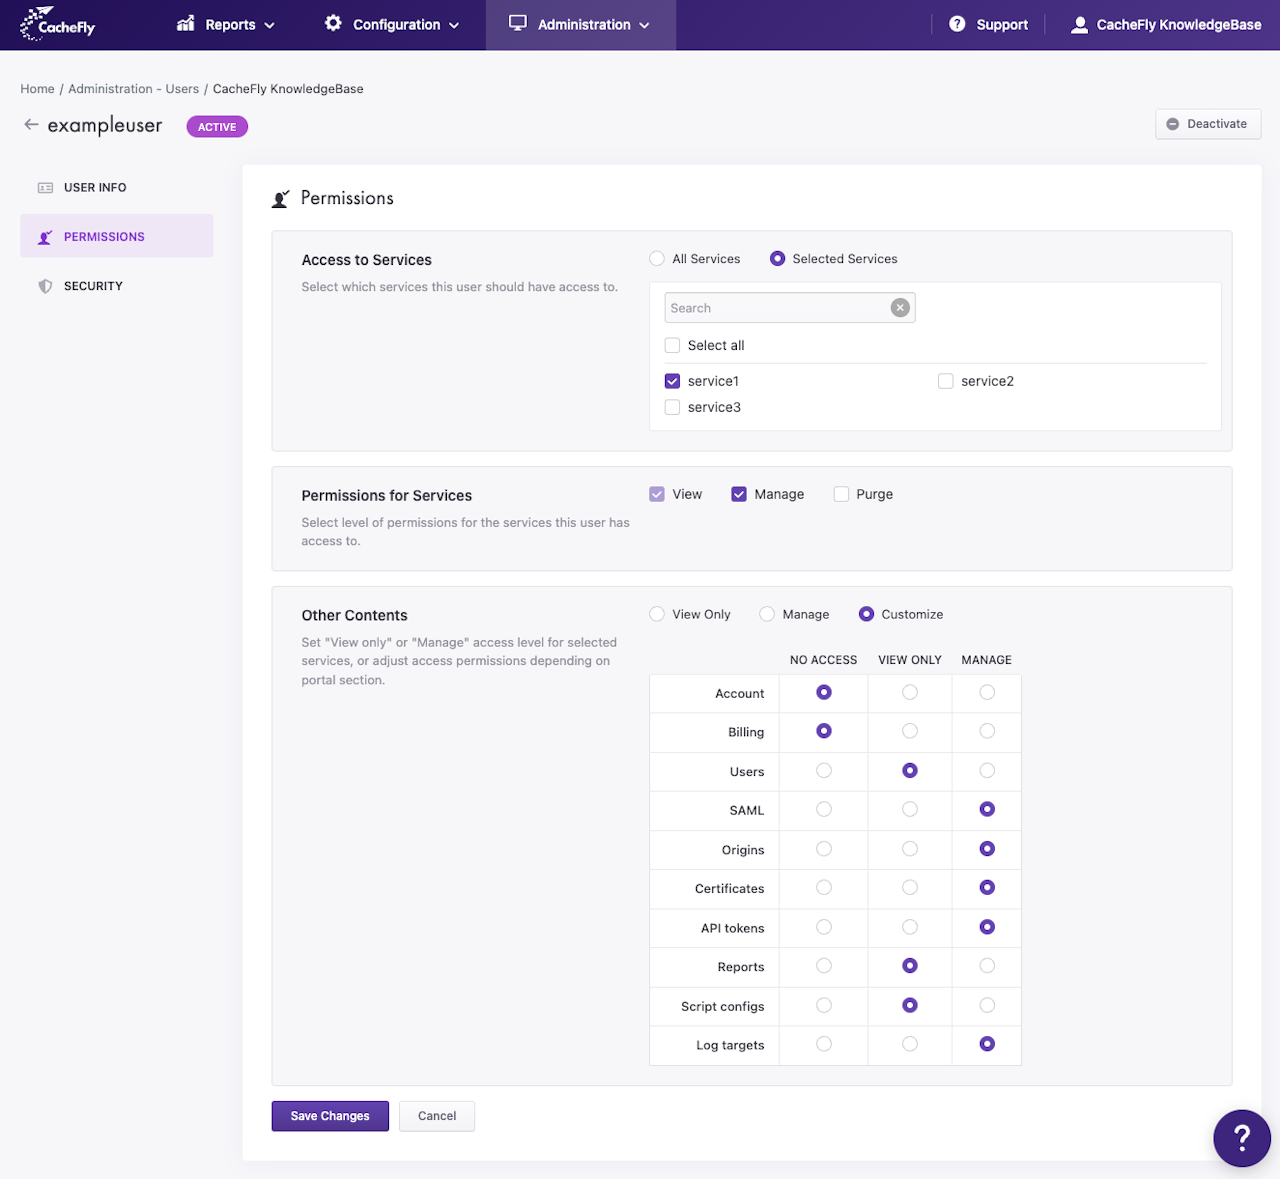This screenshot has height=1179, width=1280.
Task: Expand the Reports dropdown menu
Action: click(x=226, y=24)
